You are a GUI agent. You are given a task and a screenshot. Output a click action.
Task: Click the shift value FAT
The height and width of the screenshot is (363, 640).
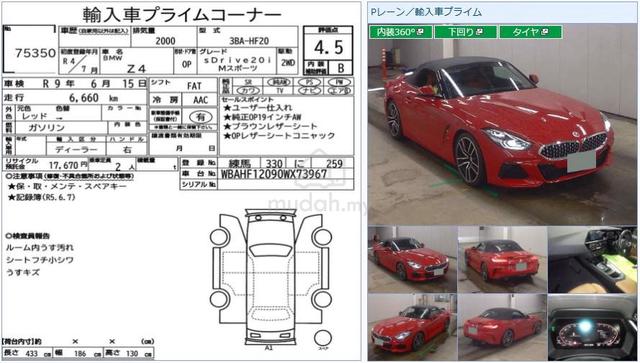(x=194, y=86)
